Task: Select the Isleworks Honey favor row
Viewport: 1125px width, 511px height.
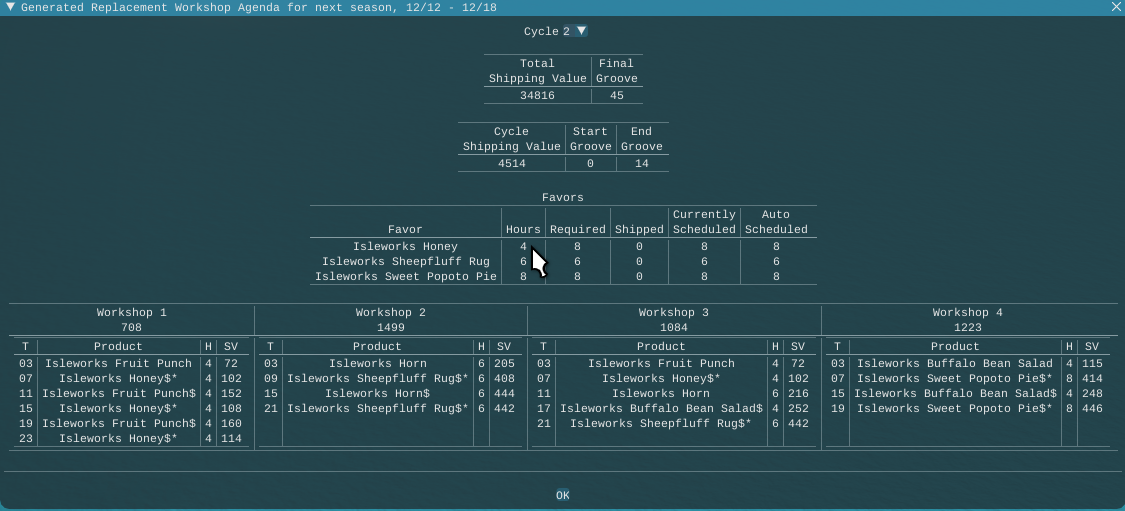Action: [x=563, y=246]
